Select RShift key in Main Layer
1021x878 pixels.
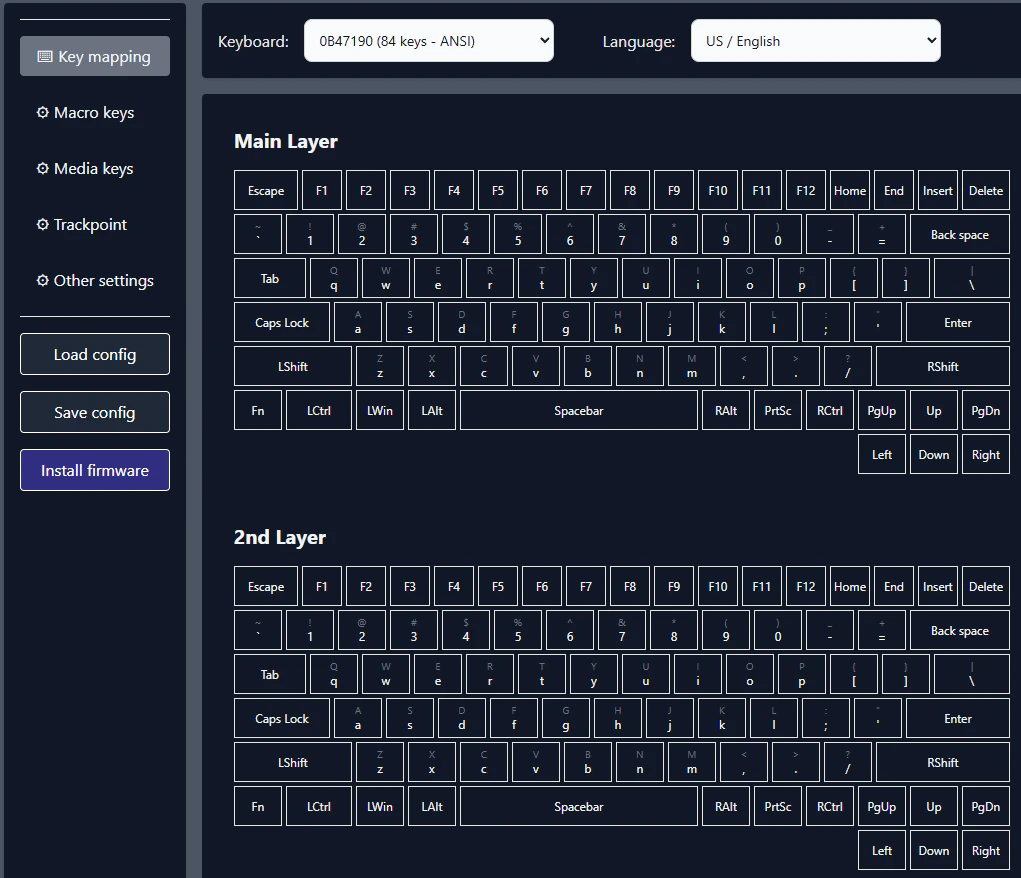pos(943,367)
